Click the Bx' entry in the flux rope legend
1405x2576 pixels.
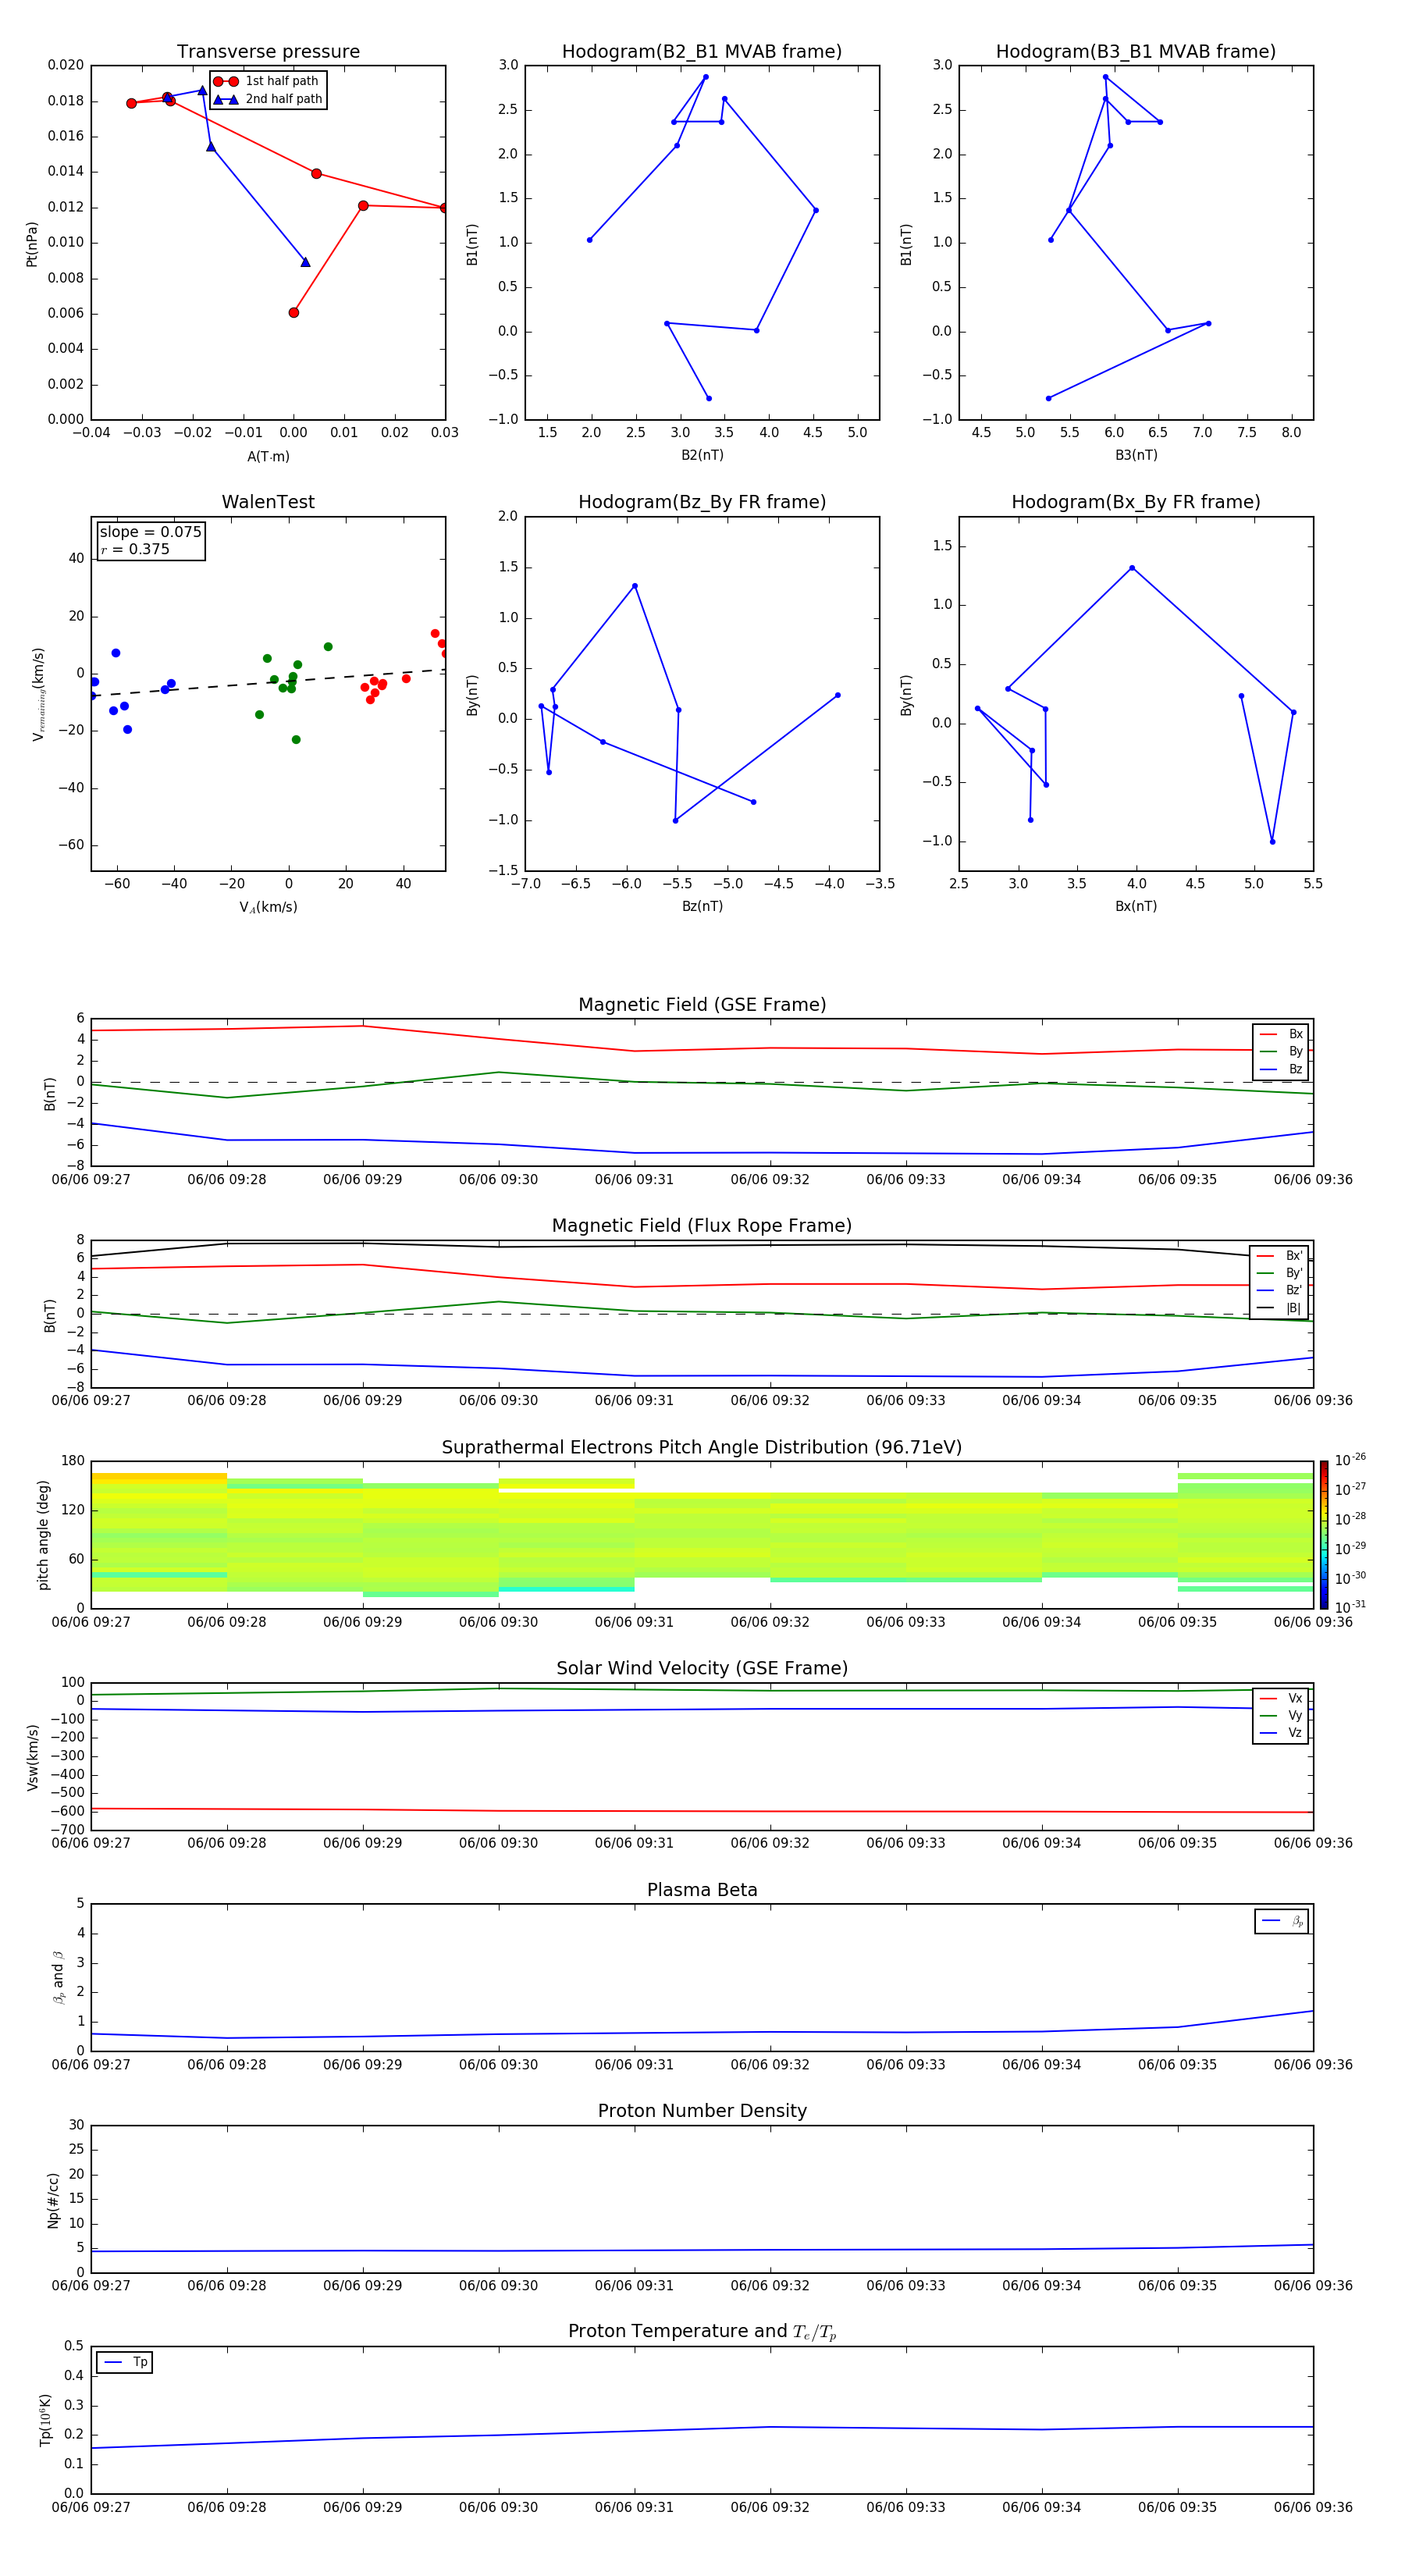pos(1280,1256)
